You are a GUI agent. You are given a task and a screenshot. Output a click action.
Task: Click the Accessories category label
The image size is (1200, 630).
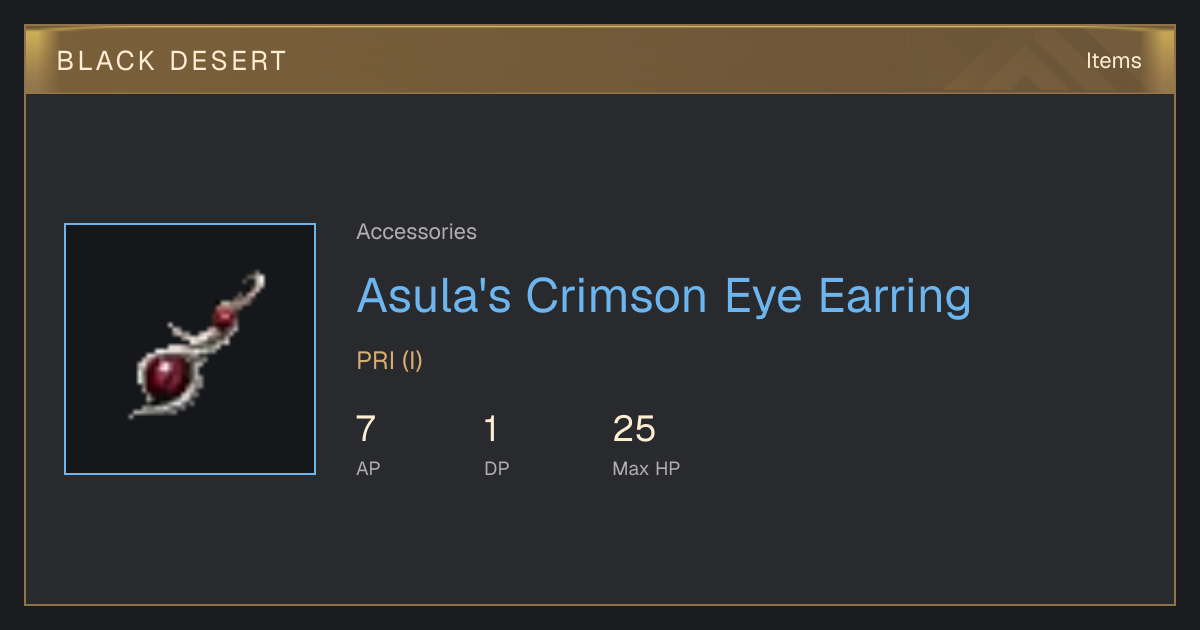[416, 232]
